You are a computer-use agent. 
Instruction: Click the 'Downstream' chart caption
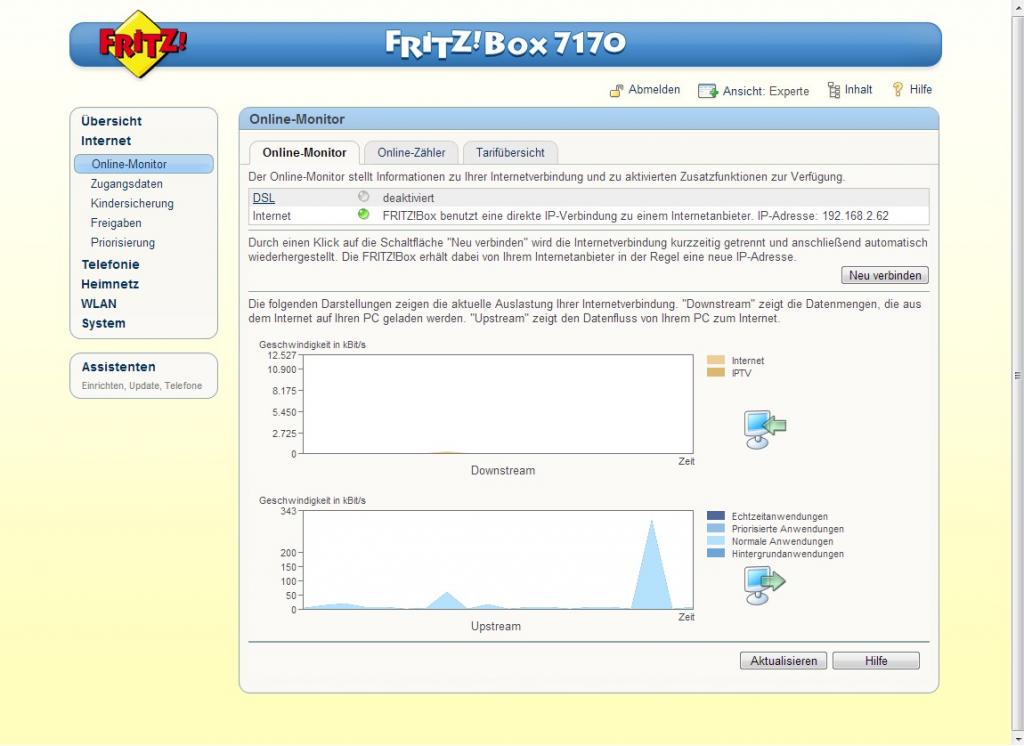point(503,470)
